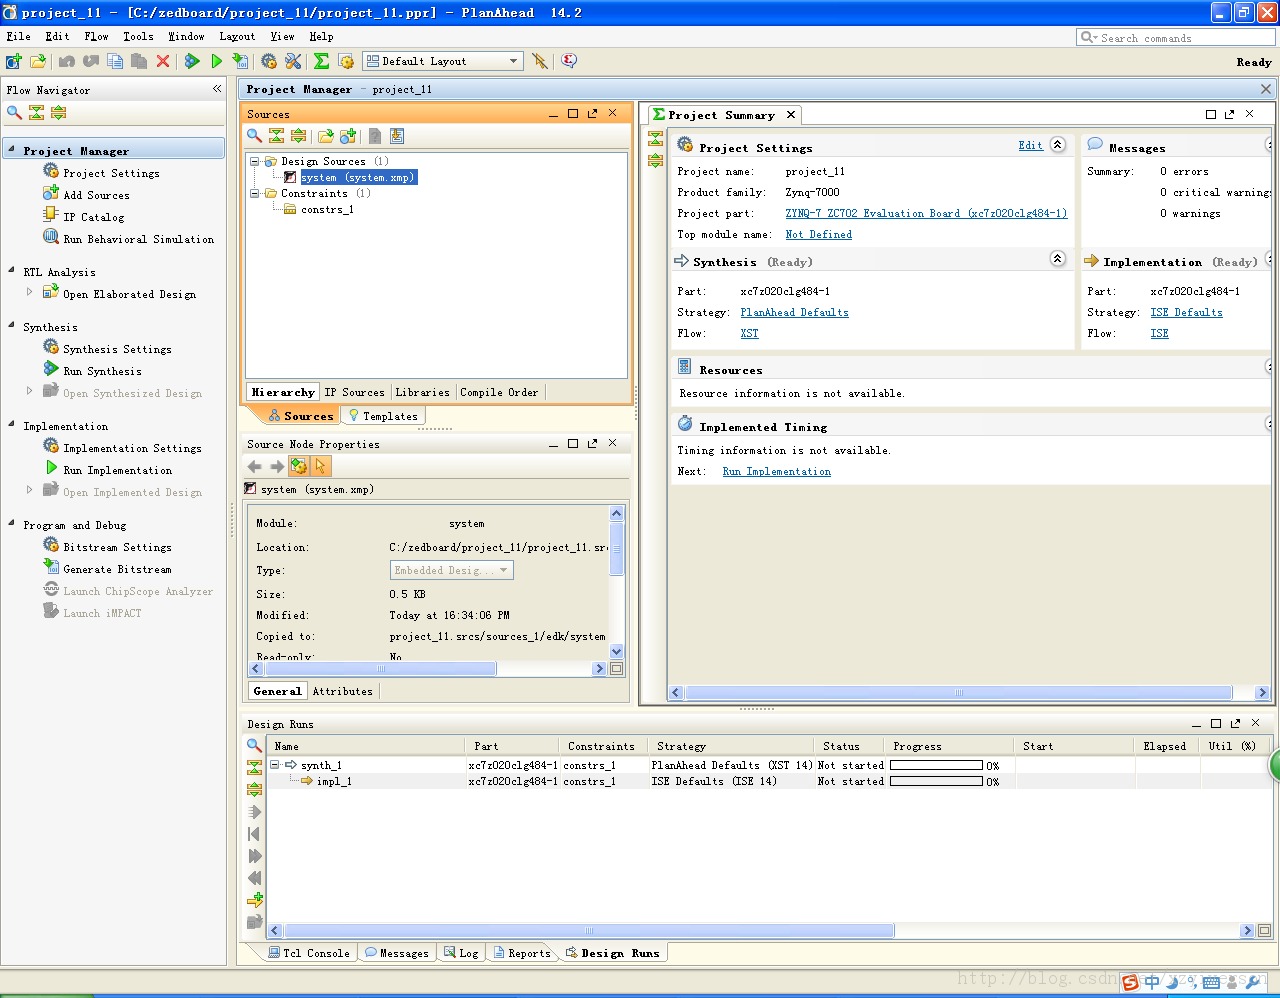Image resolution: width=1280 pixels, height=998 pixels.
Task: Click the Generate Bitstream toolbar icon
Action: coord(240,61)
